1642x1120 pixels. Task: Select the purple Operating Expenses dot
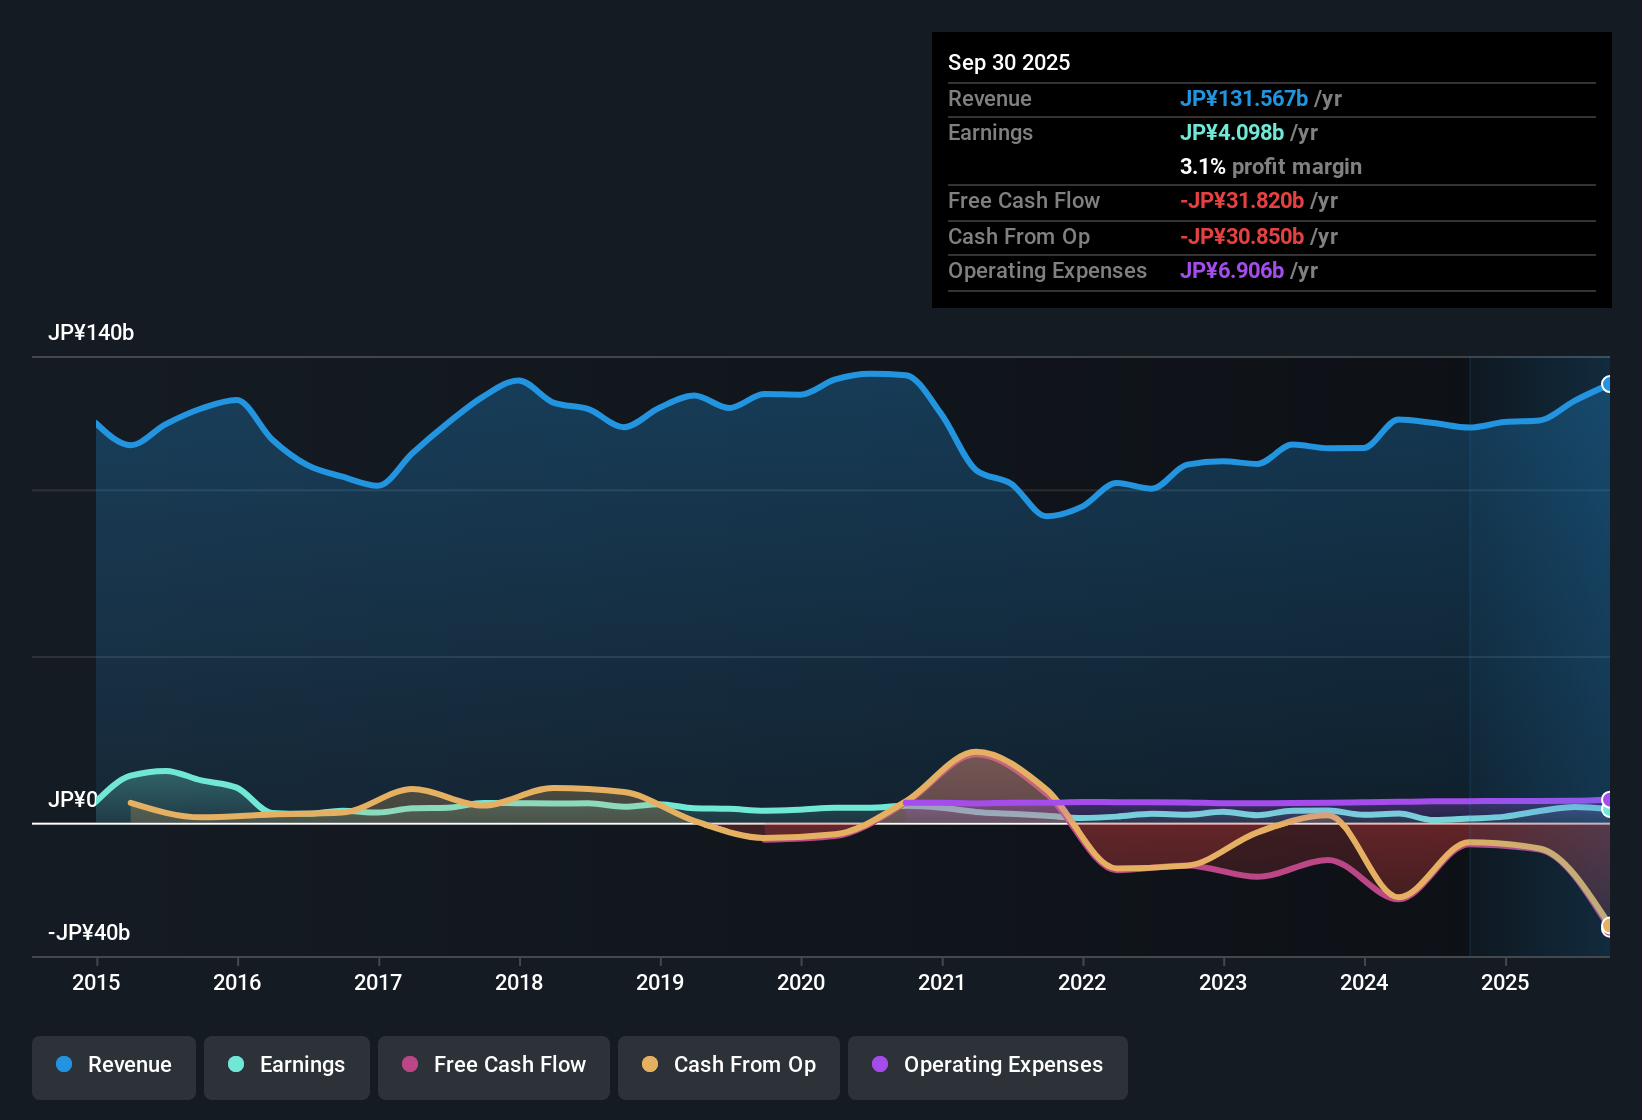(880, 1065)
